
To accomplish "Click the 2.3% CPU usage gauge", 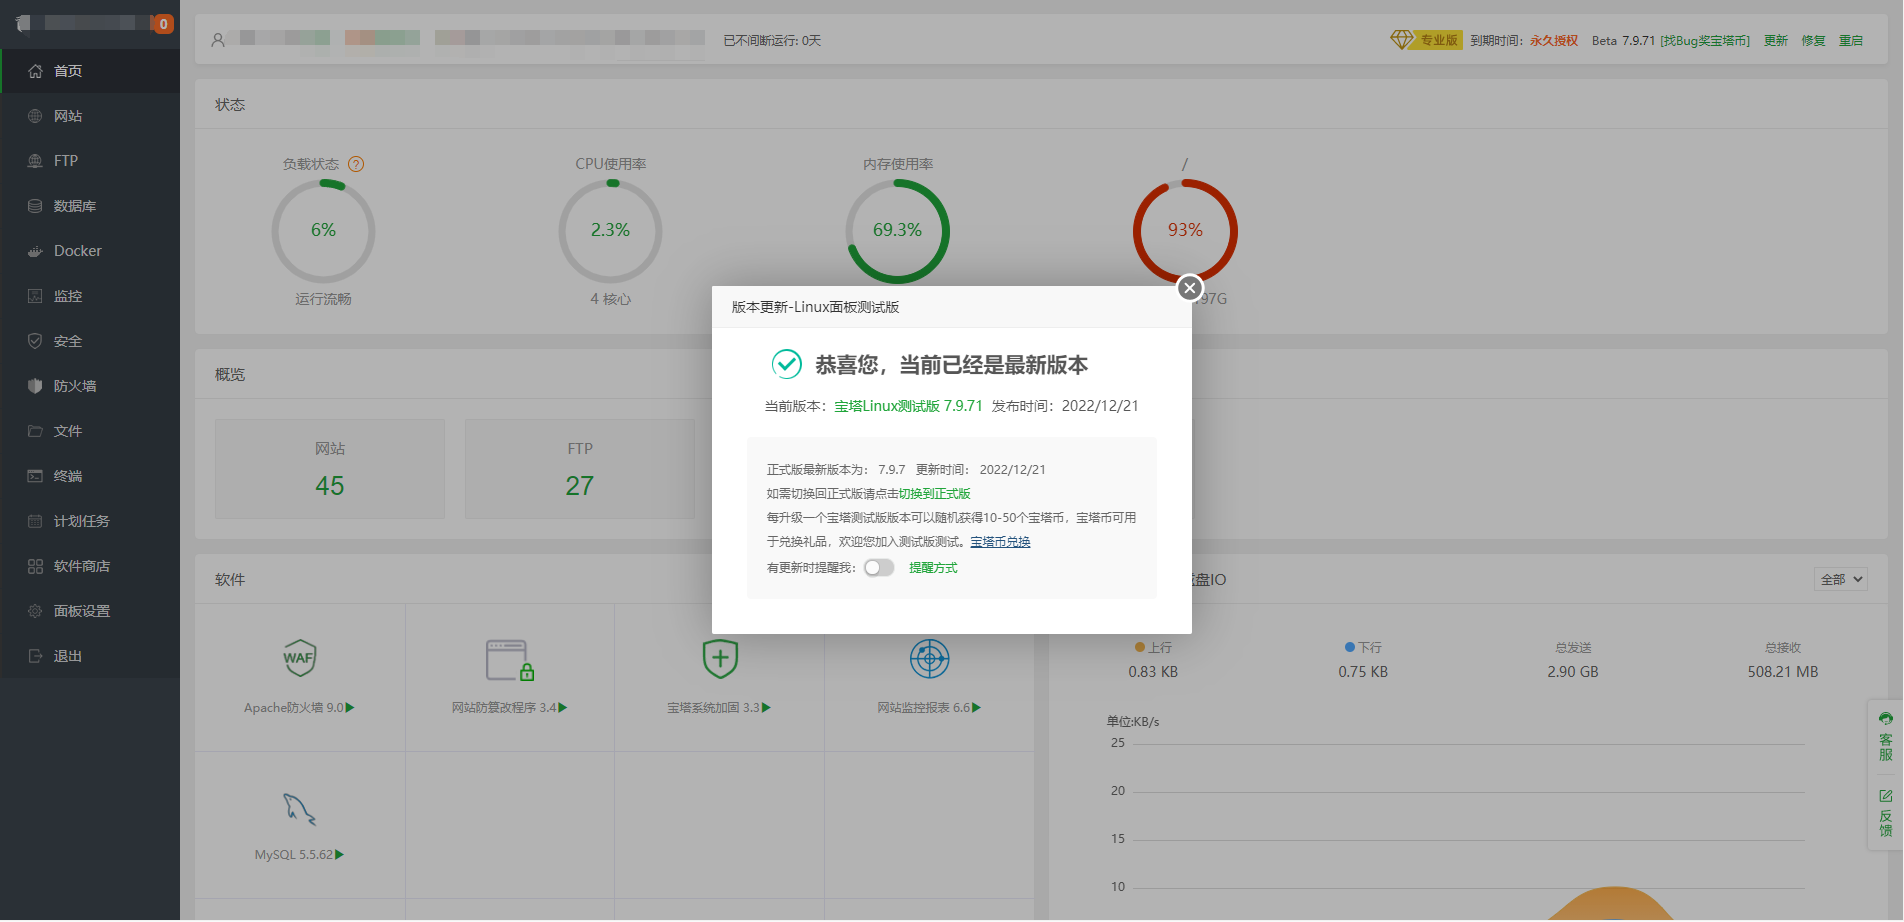I will [610, 231].
